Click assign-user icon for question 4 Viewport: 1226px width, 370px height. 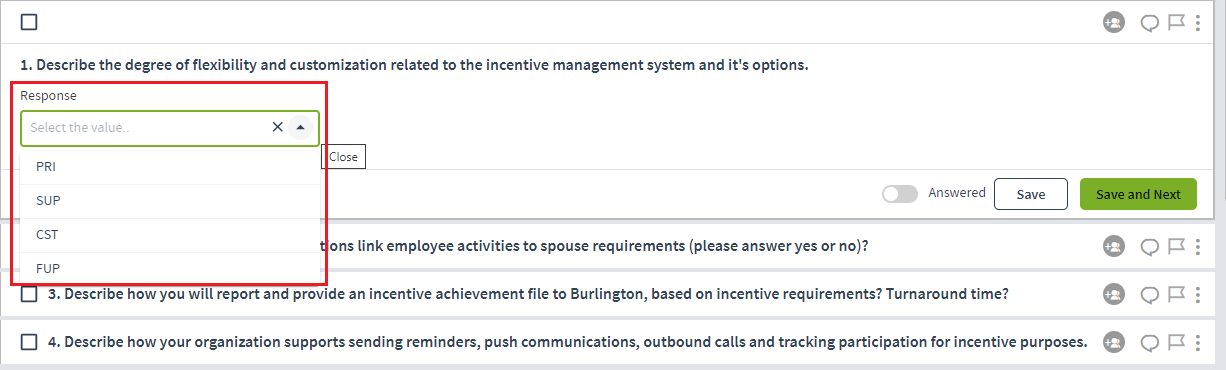1113,342
